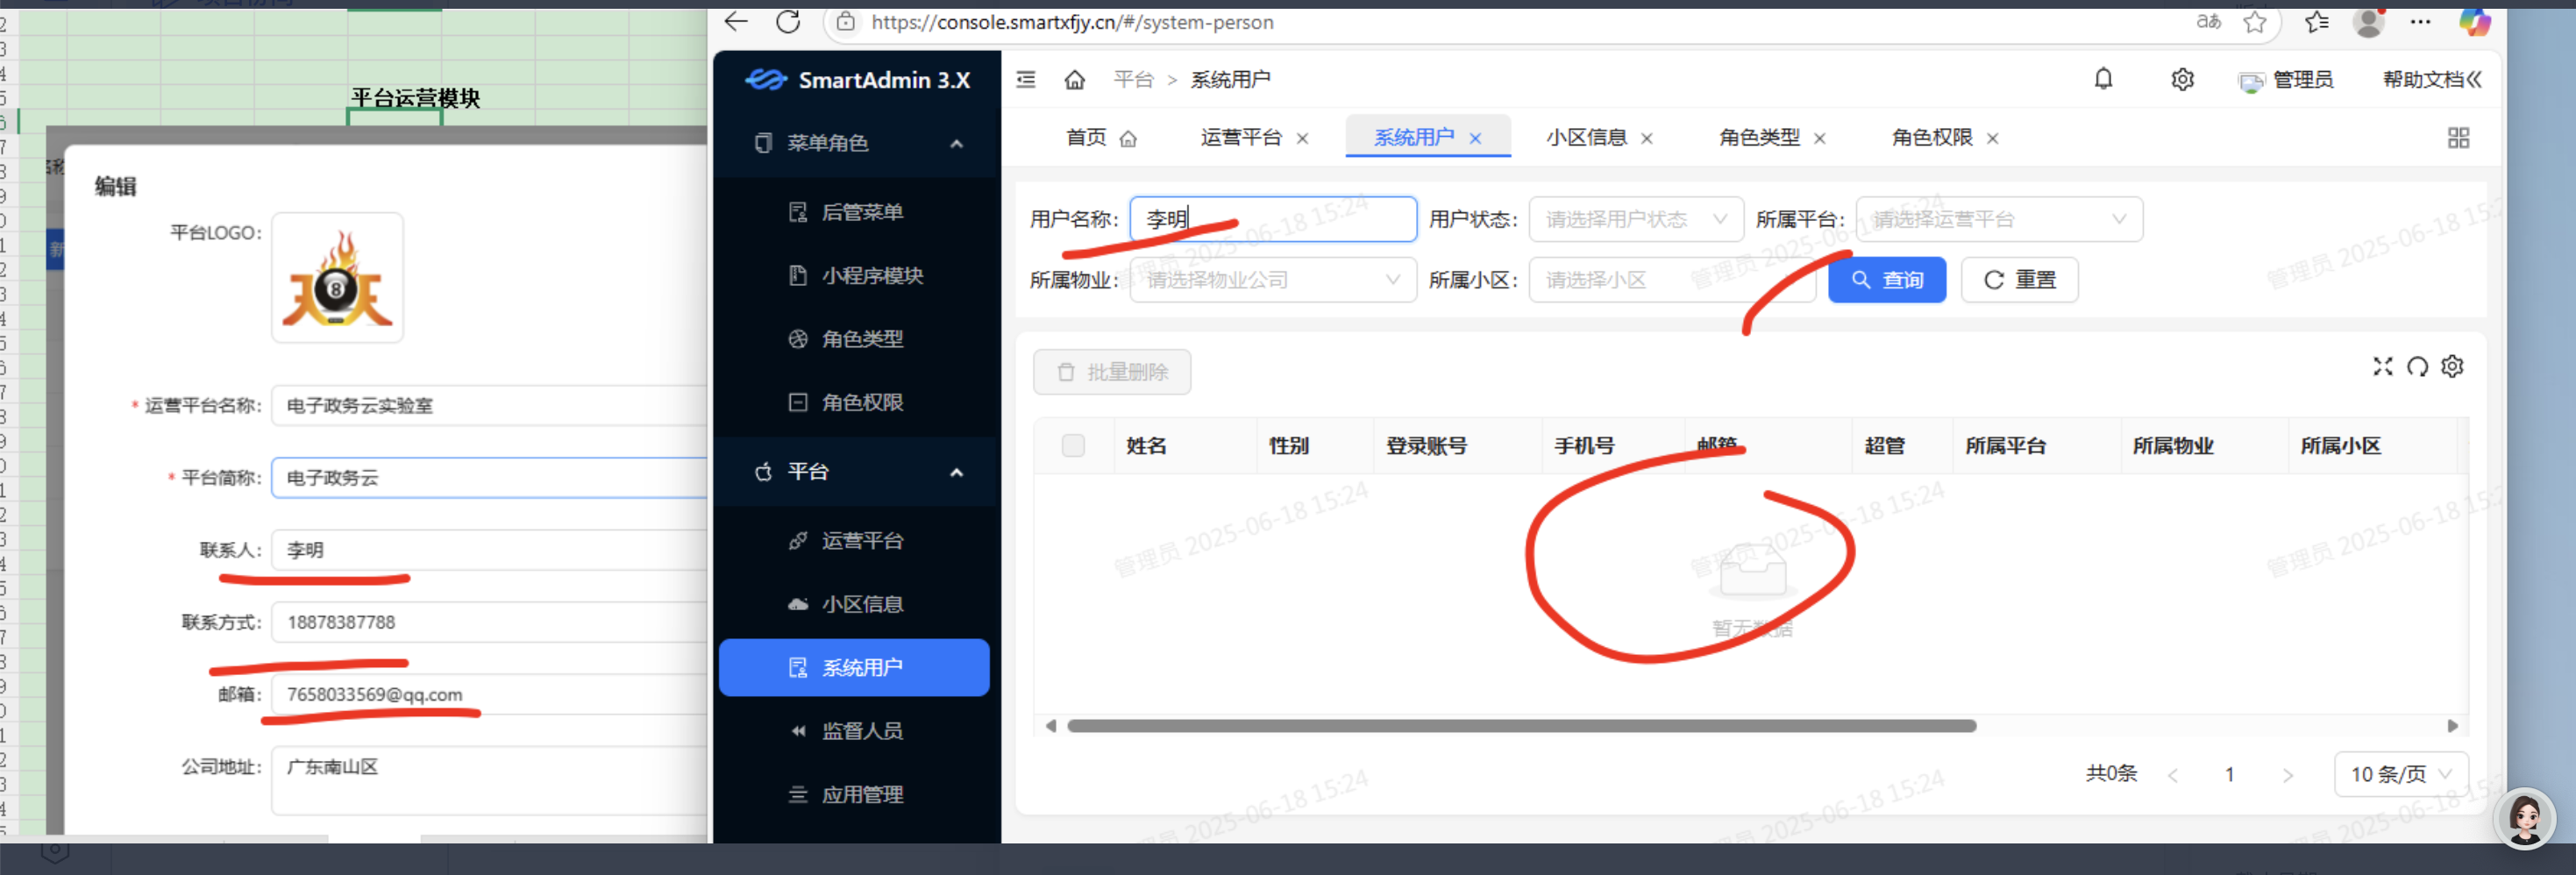
Task: Open platform settings gear in the header
Action: point(2183,79)
